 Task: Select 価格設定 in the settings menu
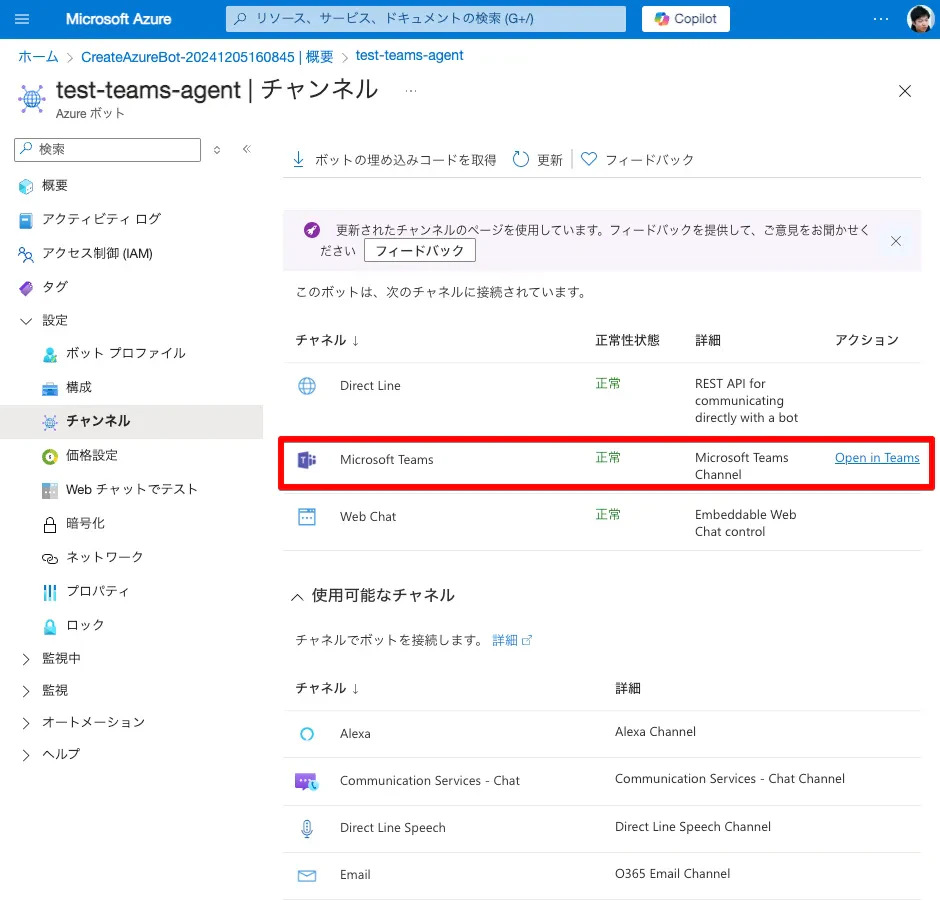(91, 455)
